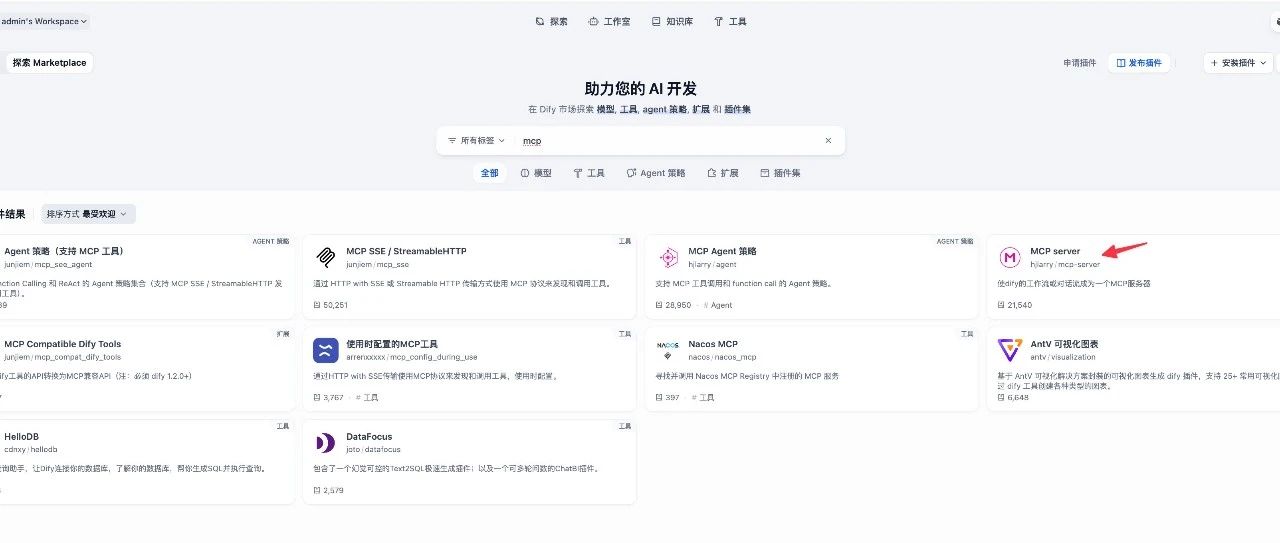The image size is (1280, 543).
Task: Click the agent 策略 link in the subtitle
Action: (665, 109)
